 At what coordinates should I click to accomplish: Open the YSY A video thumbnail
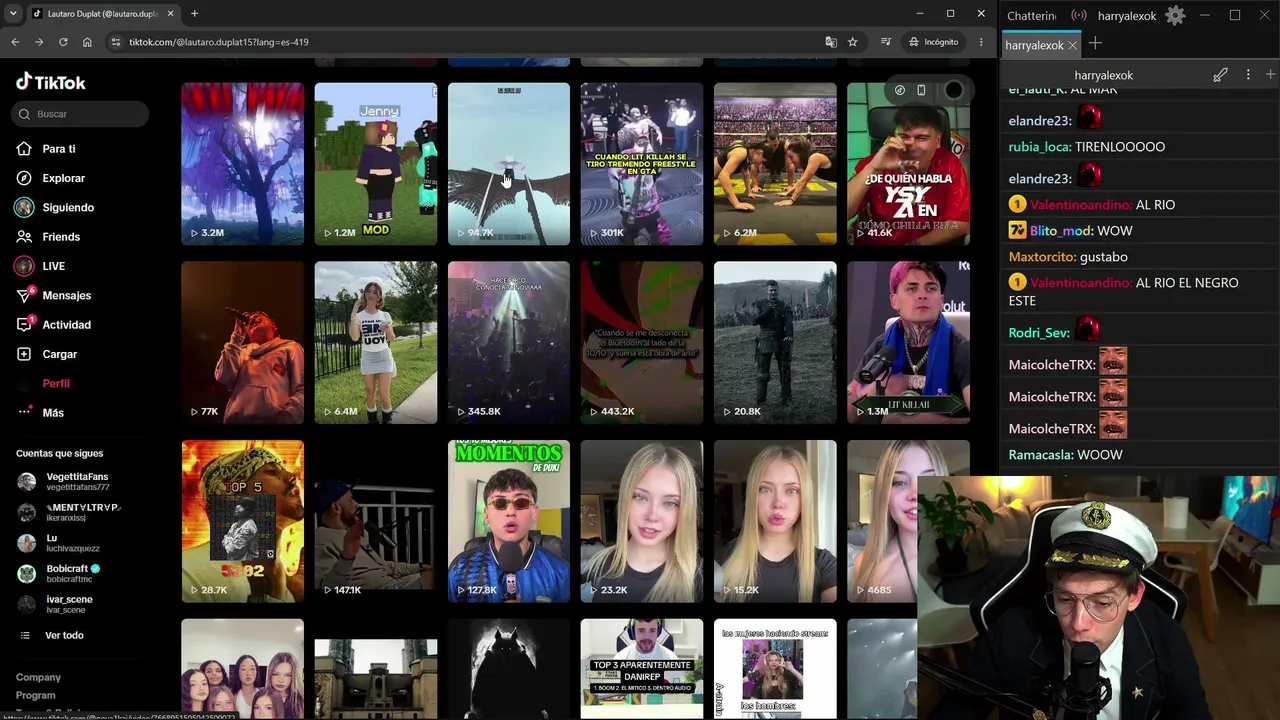[x=908, y=164]
